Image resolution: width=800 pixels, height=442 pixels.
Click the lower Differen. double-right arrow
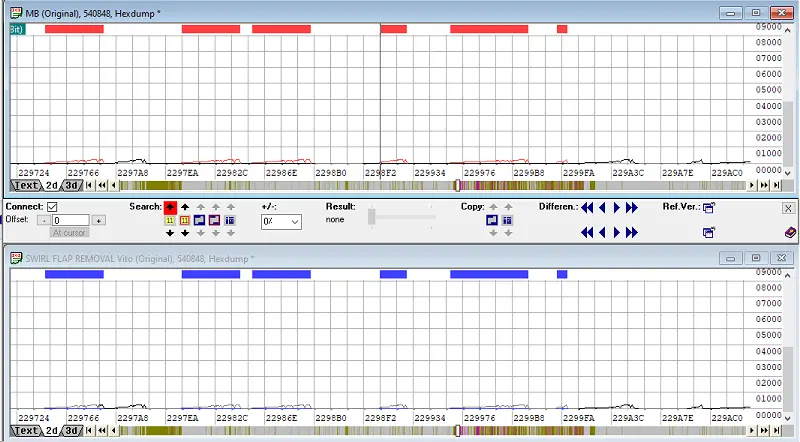tap(632, 233)
